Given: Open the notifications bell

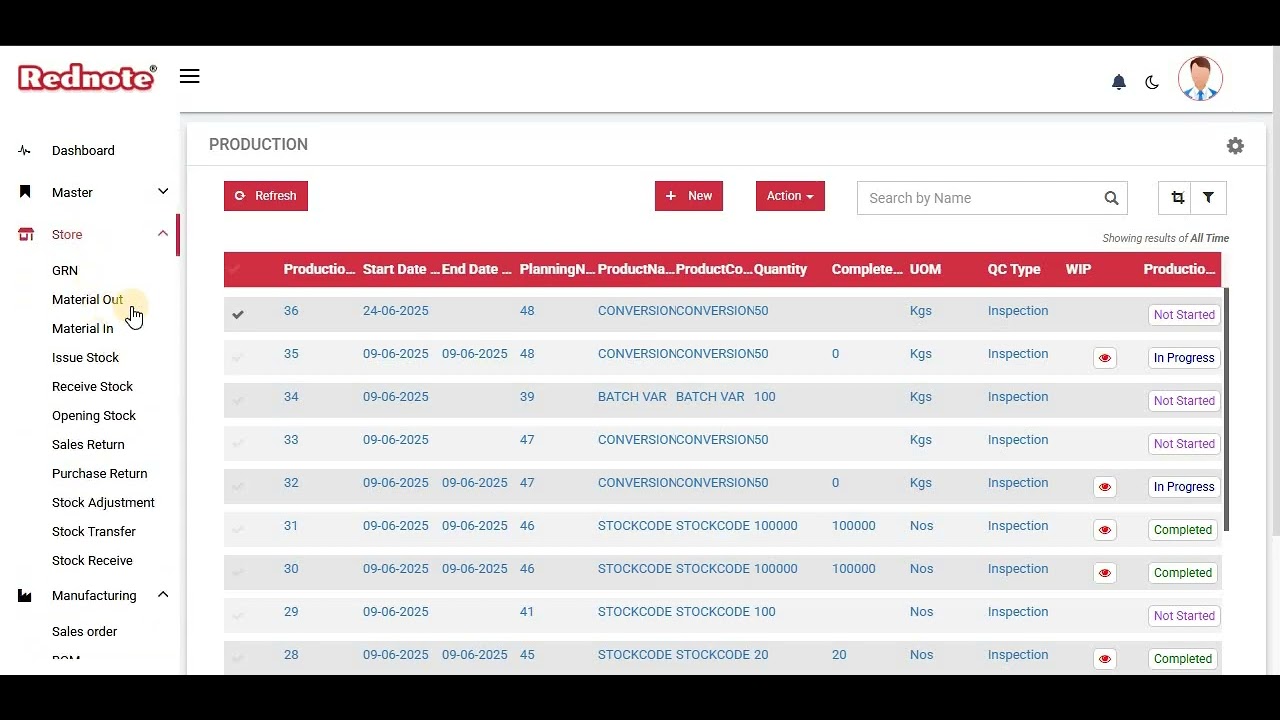Looking at the screenshot, I should coord(1119,82).
